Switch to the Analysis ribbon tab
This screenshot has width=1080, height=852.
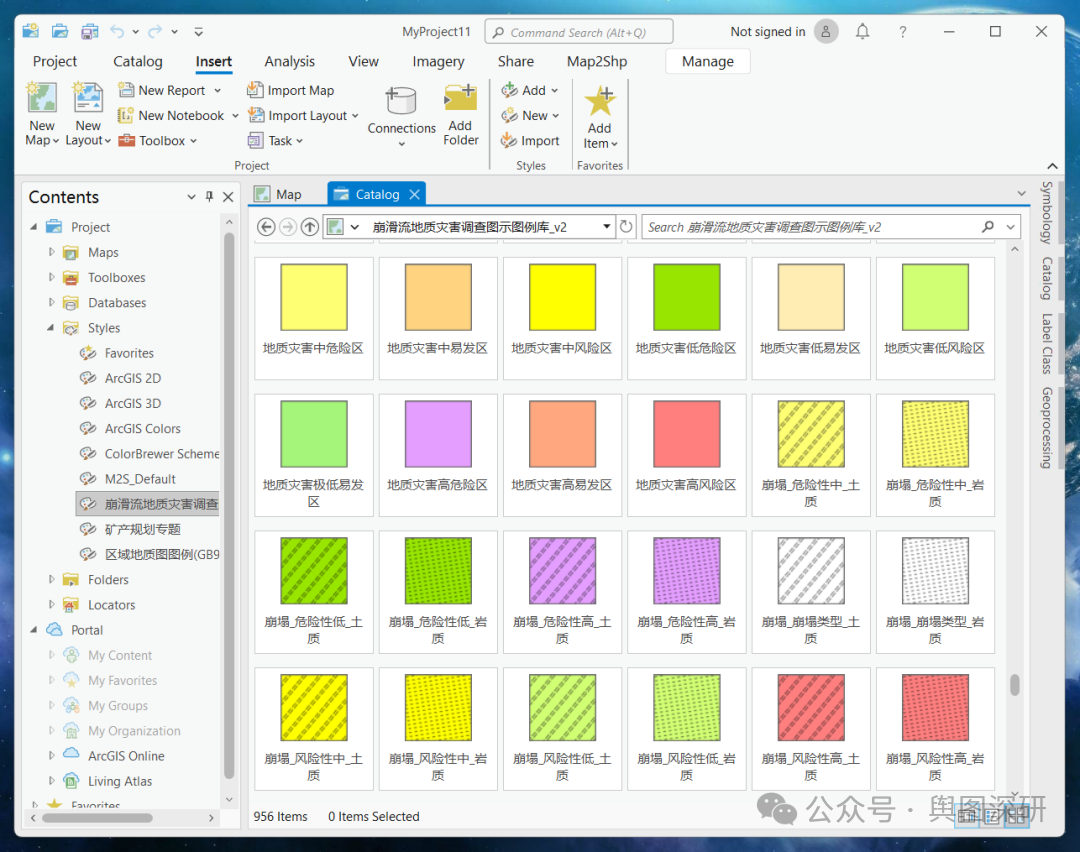click(x=289, y=61)
